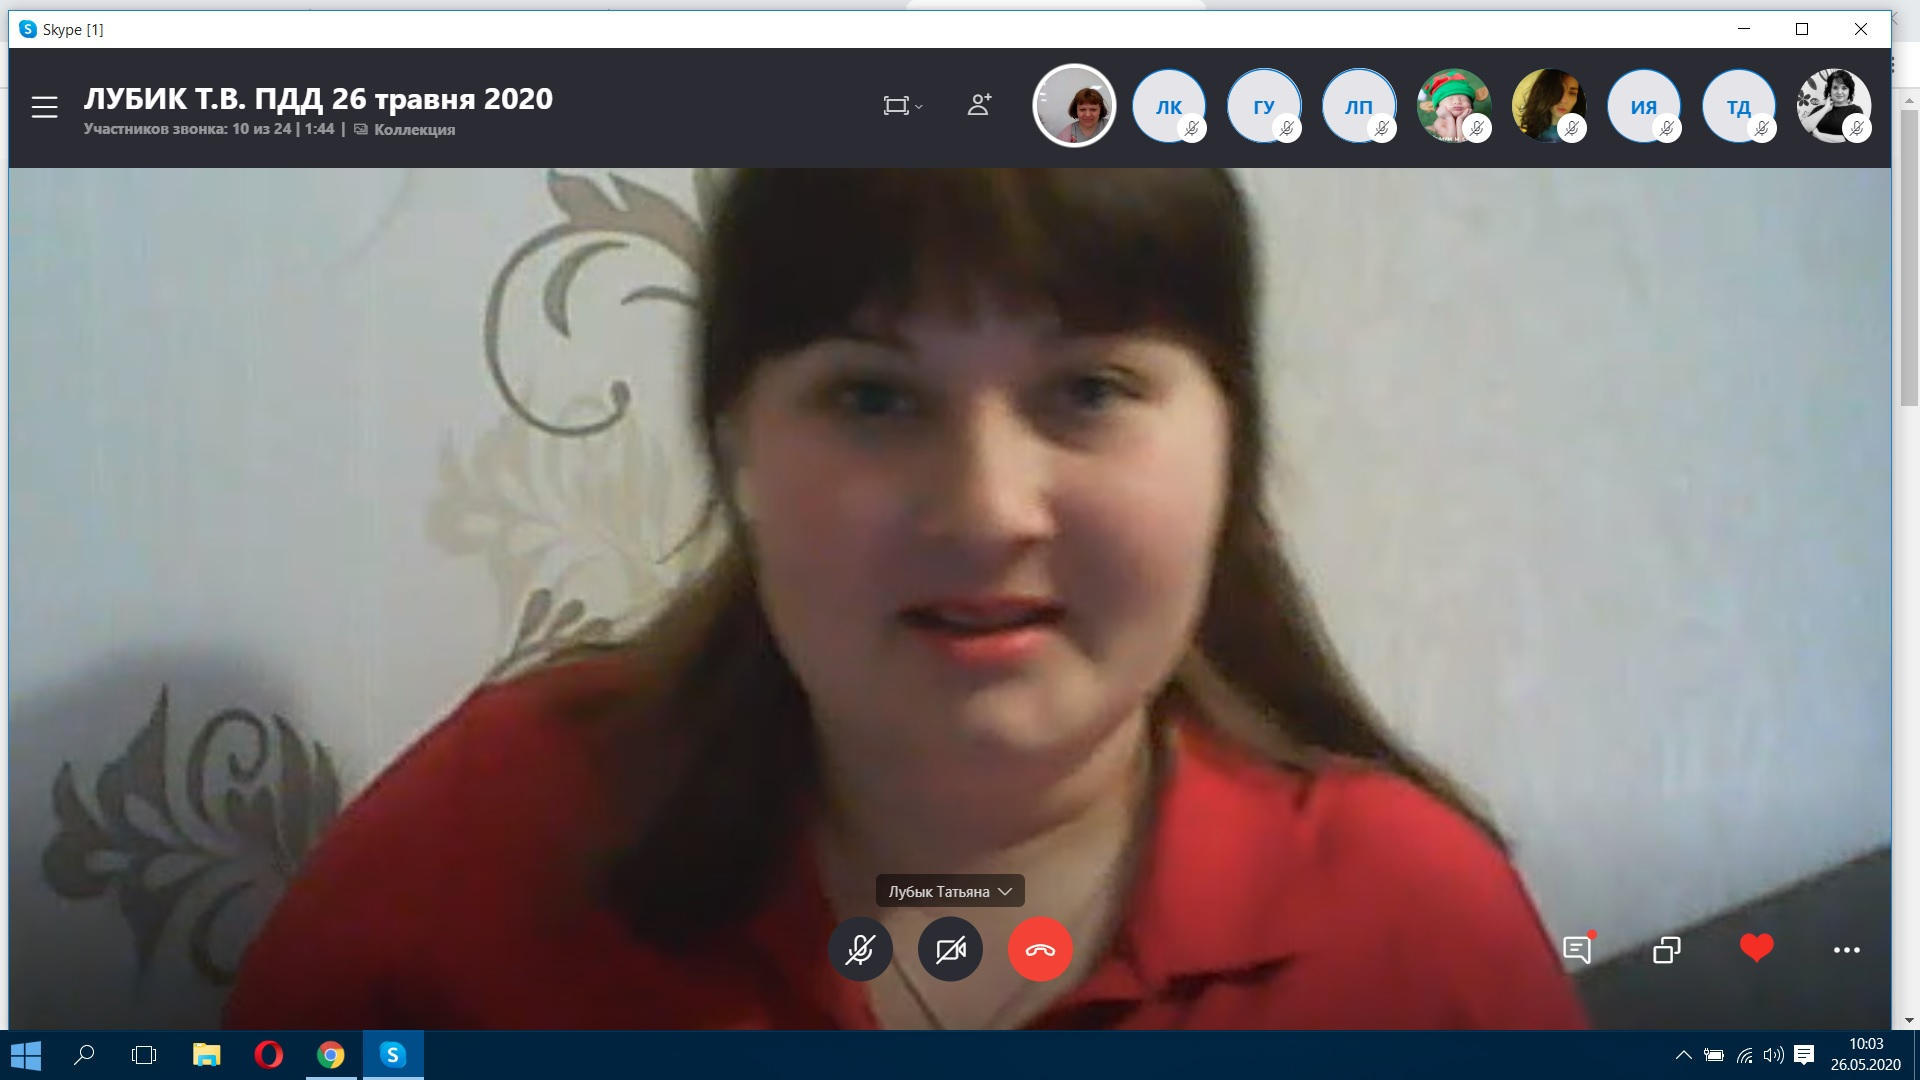Click the share screen icon
Screen dimensions: 1920x1080
(1667, 949)
